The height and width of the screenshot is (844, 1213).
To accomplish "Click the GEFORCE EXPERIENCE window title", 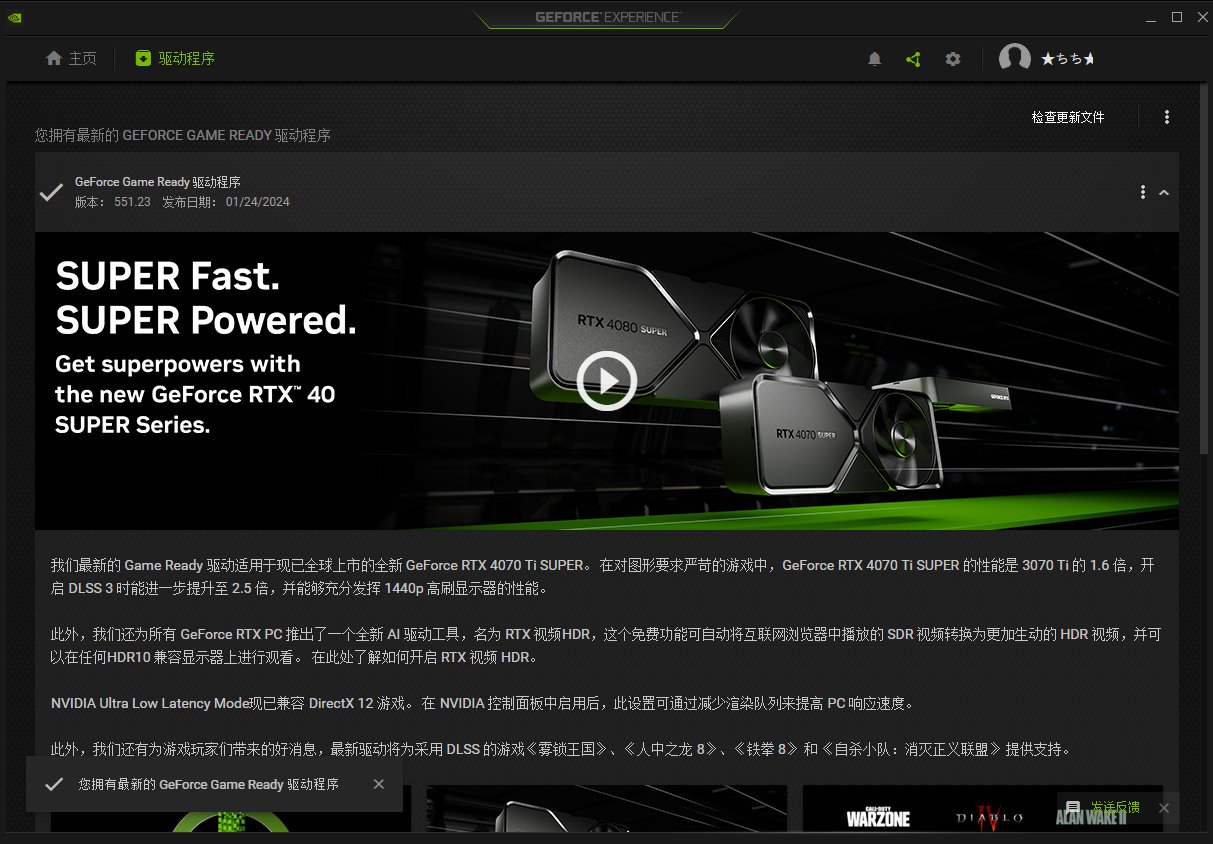I will point(607,17).
